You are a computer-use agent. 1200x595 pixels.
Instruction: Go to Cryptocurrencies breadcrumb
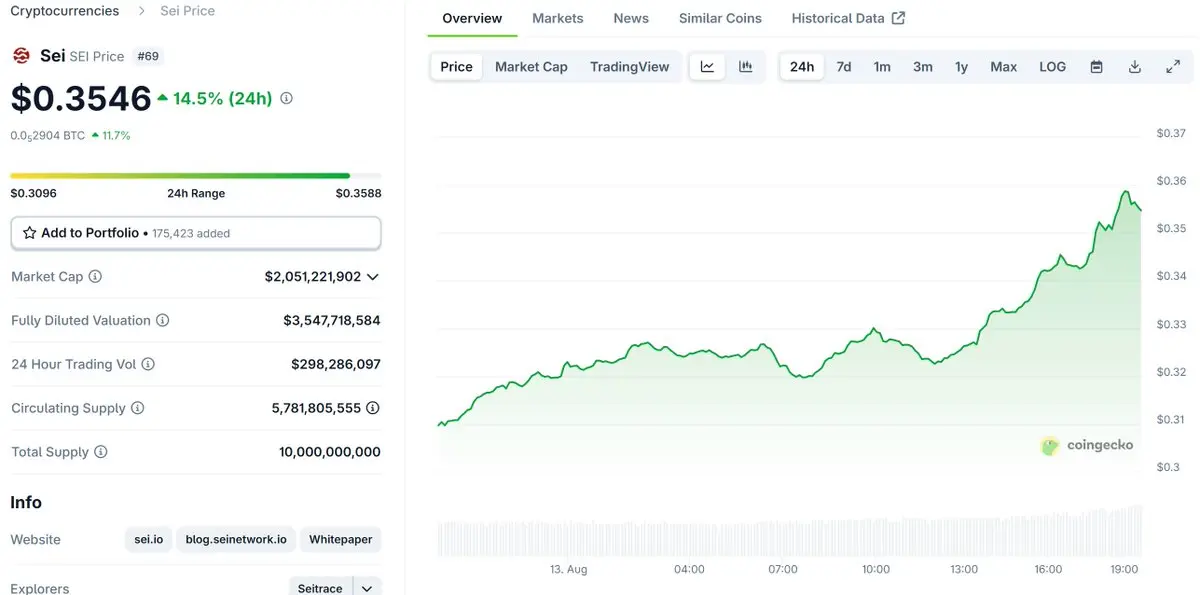pyautogui.click(x=65, y=11)
